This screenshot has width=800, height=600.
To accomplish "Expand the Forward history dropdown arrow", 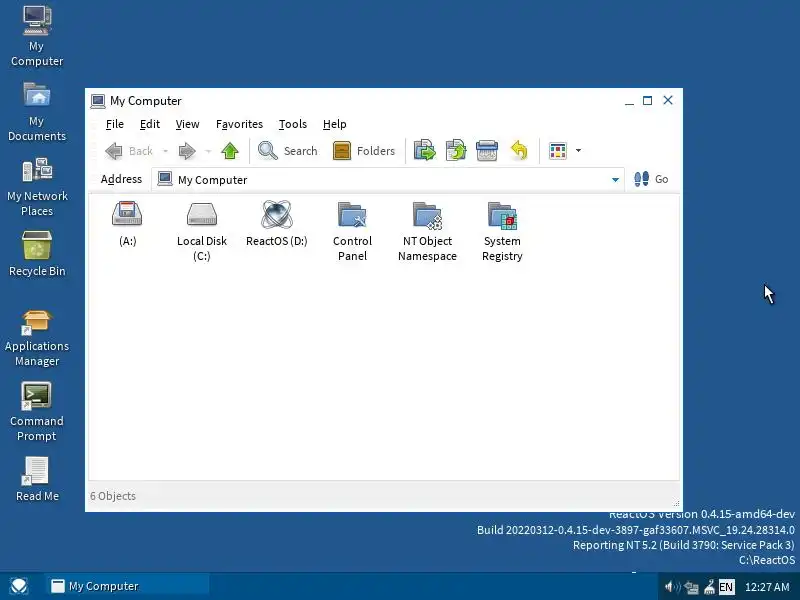I will (208, 151).
